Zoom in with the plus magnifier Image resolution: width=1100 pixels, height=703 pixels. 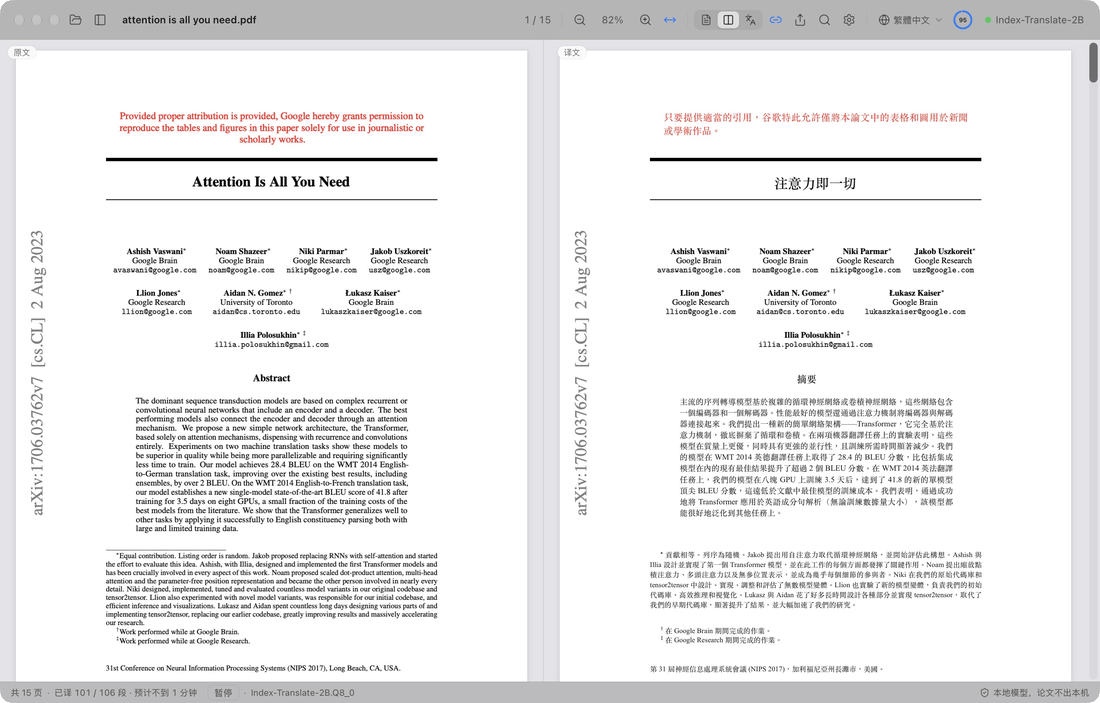point(645,20)
